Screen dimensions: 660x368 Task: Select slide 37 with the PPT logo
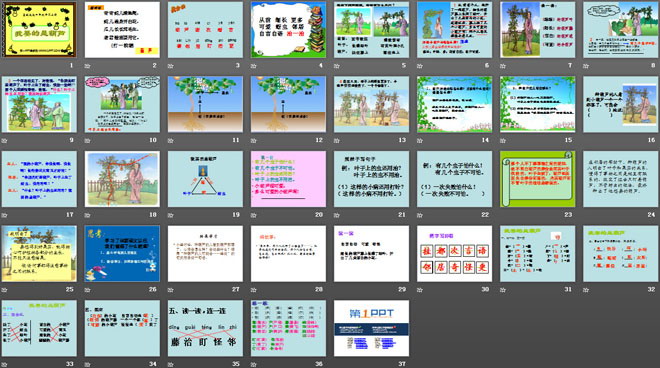tap(371, 328)
